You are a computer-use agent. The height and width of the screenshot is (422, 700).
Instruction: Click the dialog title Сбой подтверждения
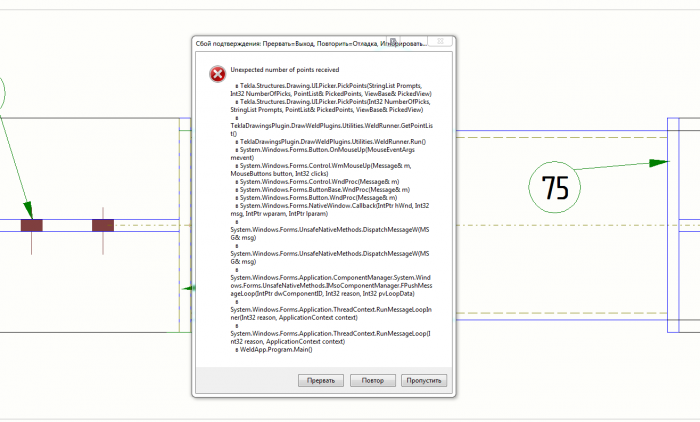228,44
